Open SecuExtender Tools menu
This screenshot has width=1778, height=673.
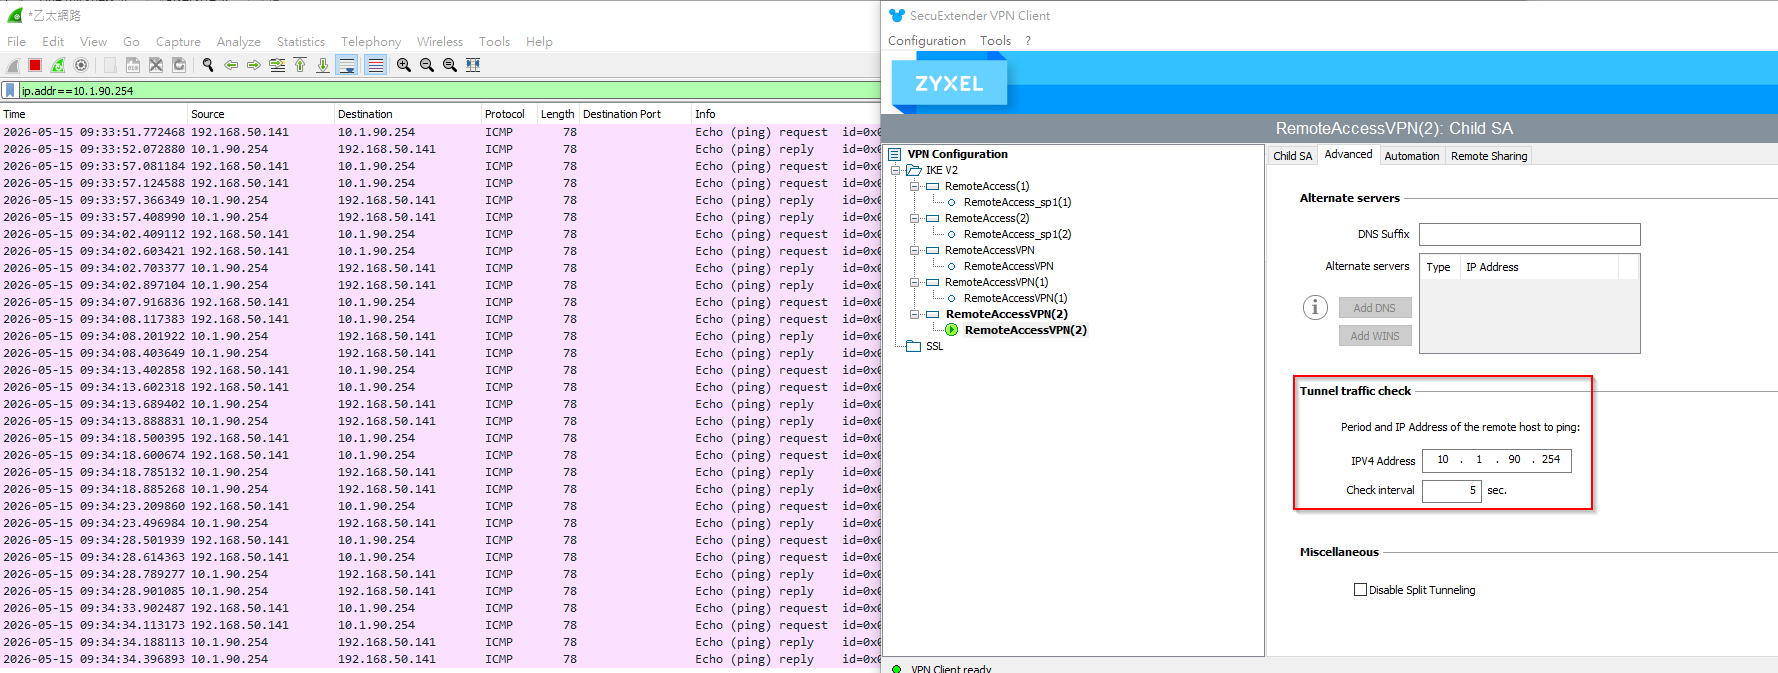click(995, 41)
